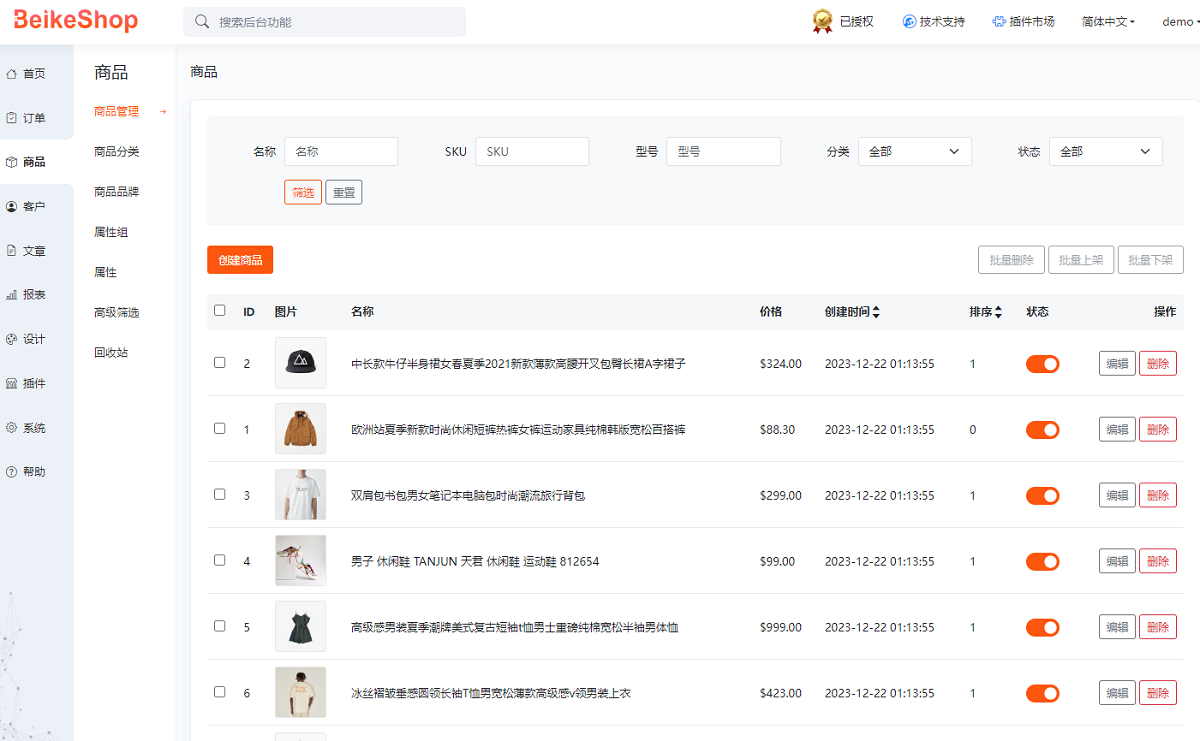Tick the checkbox for product ID 4
Screen dimensions: 1200x741
click(x=220, y=560)
